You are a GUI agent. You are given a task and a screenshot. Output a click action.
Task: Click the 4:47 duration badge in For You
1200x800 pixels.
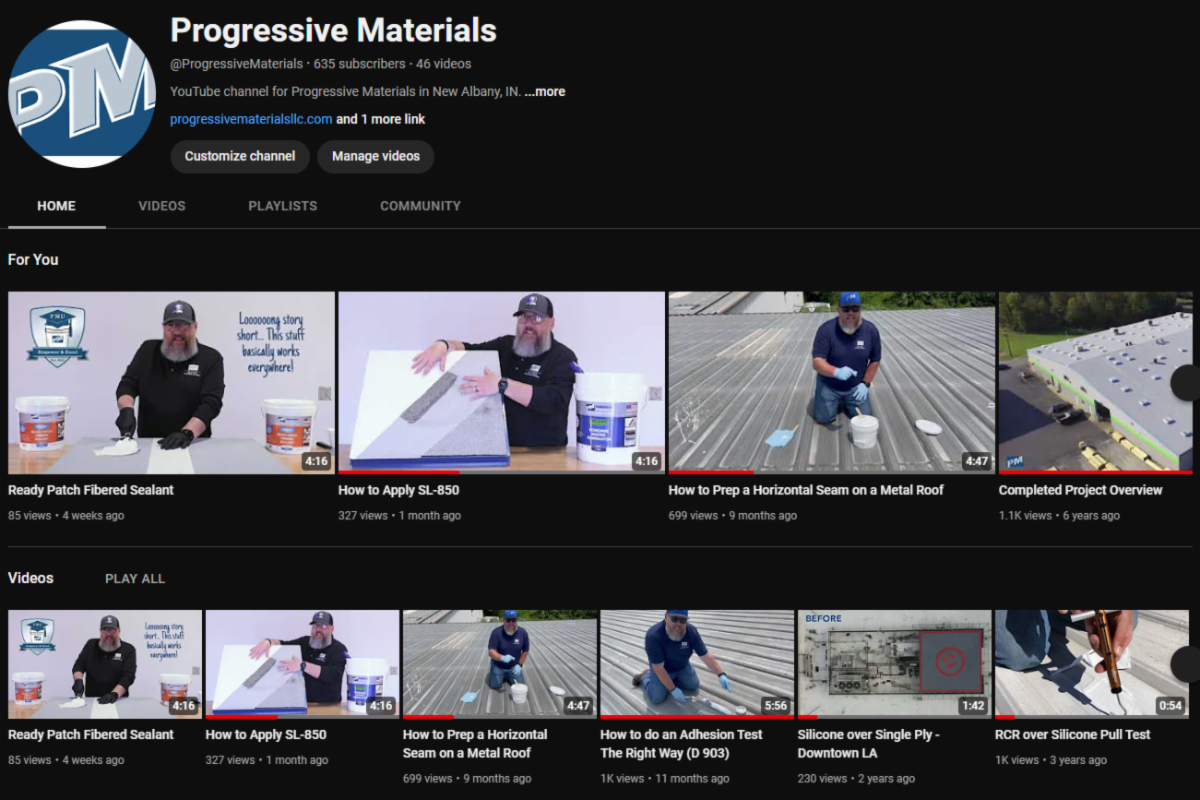[x=976, y=461]
